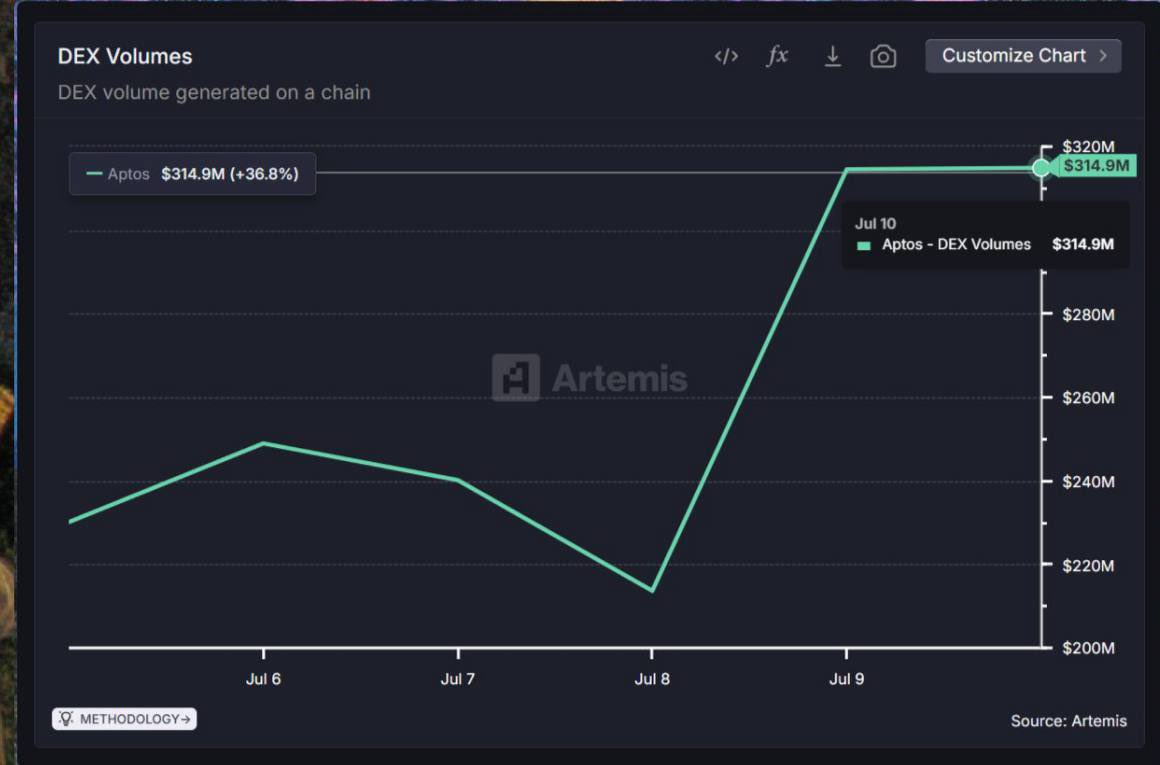Open the Methodology link
The height and width of the screenshot is (765, 1160).
[124, 718]
